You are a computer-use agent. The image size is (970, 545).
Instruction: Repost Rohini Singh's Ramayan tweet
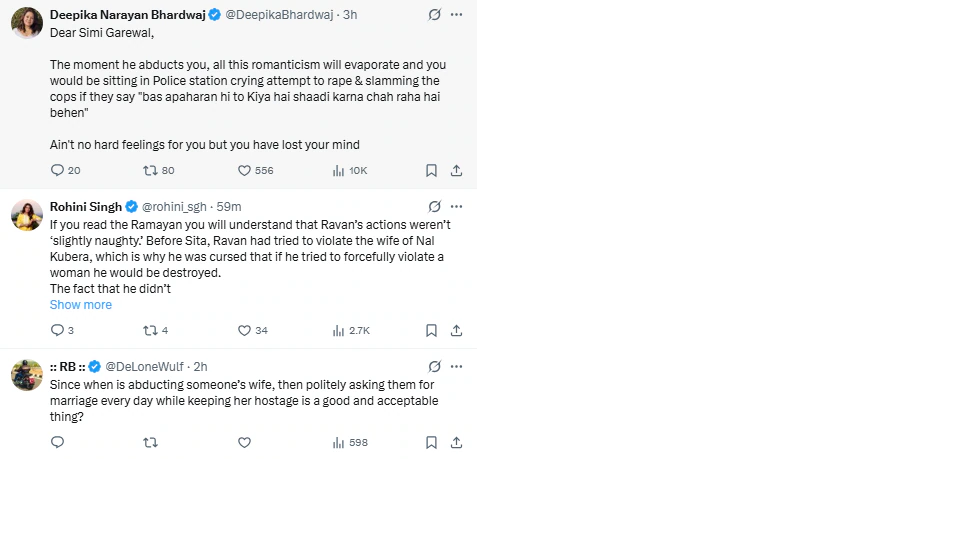click(x=151, y=331)
